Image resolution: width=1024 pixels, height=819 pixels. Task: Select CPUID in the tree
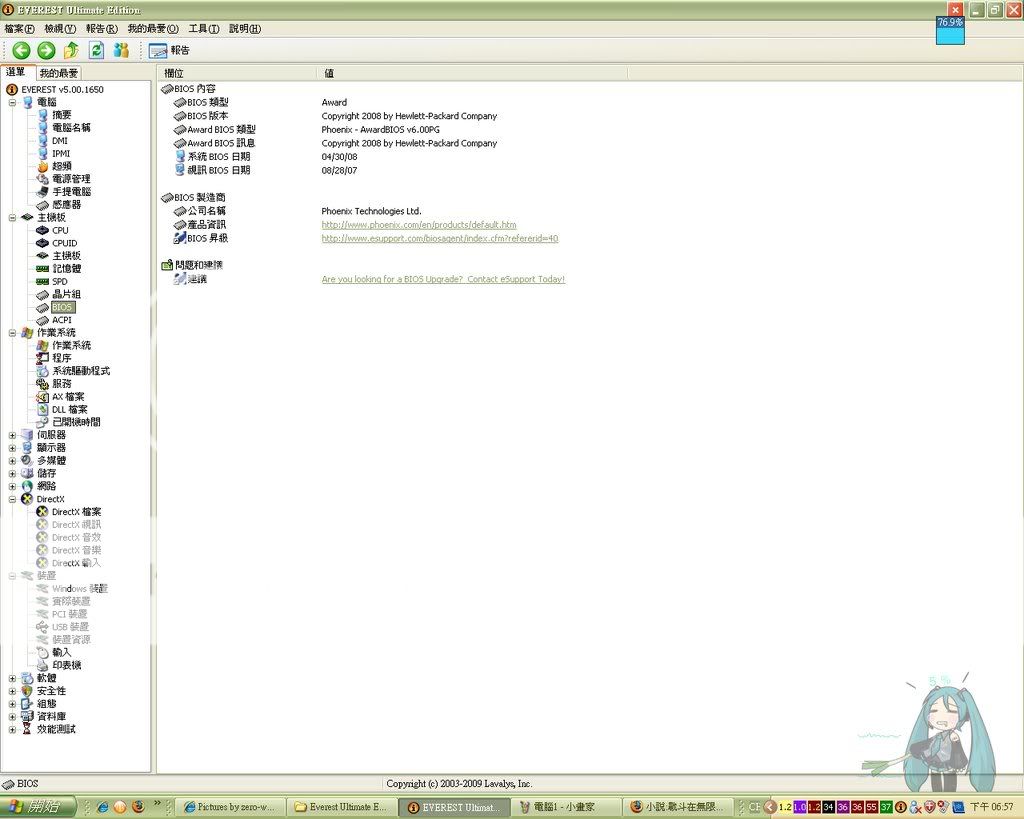pos(64,243)
